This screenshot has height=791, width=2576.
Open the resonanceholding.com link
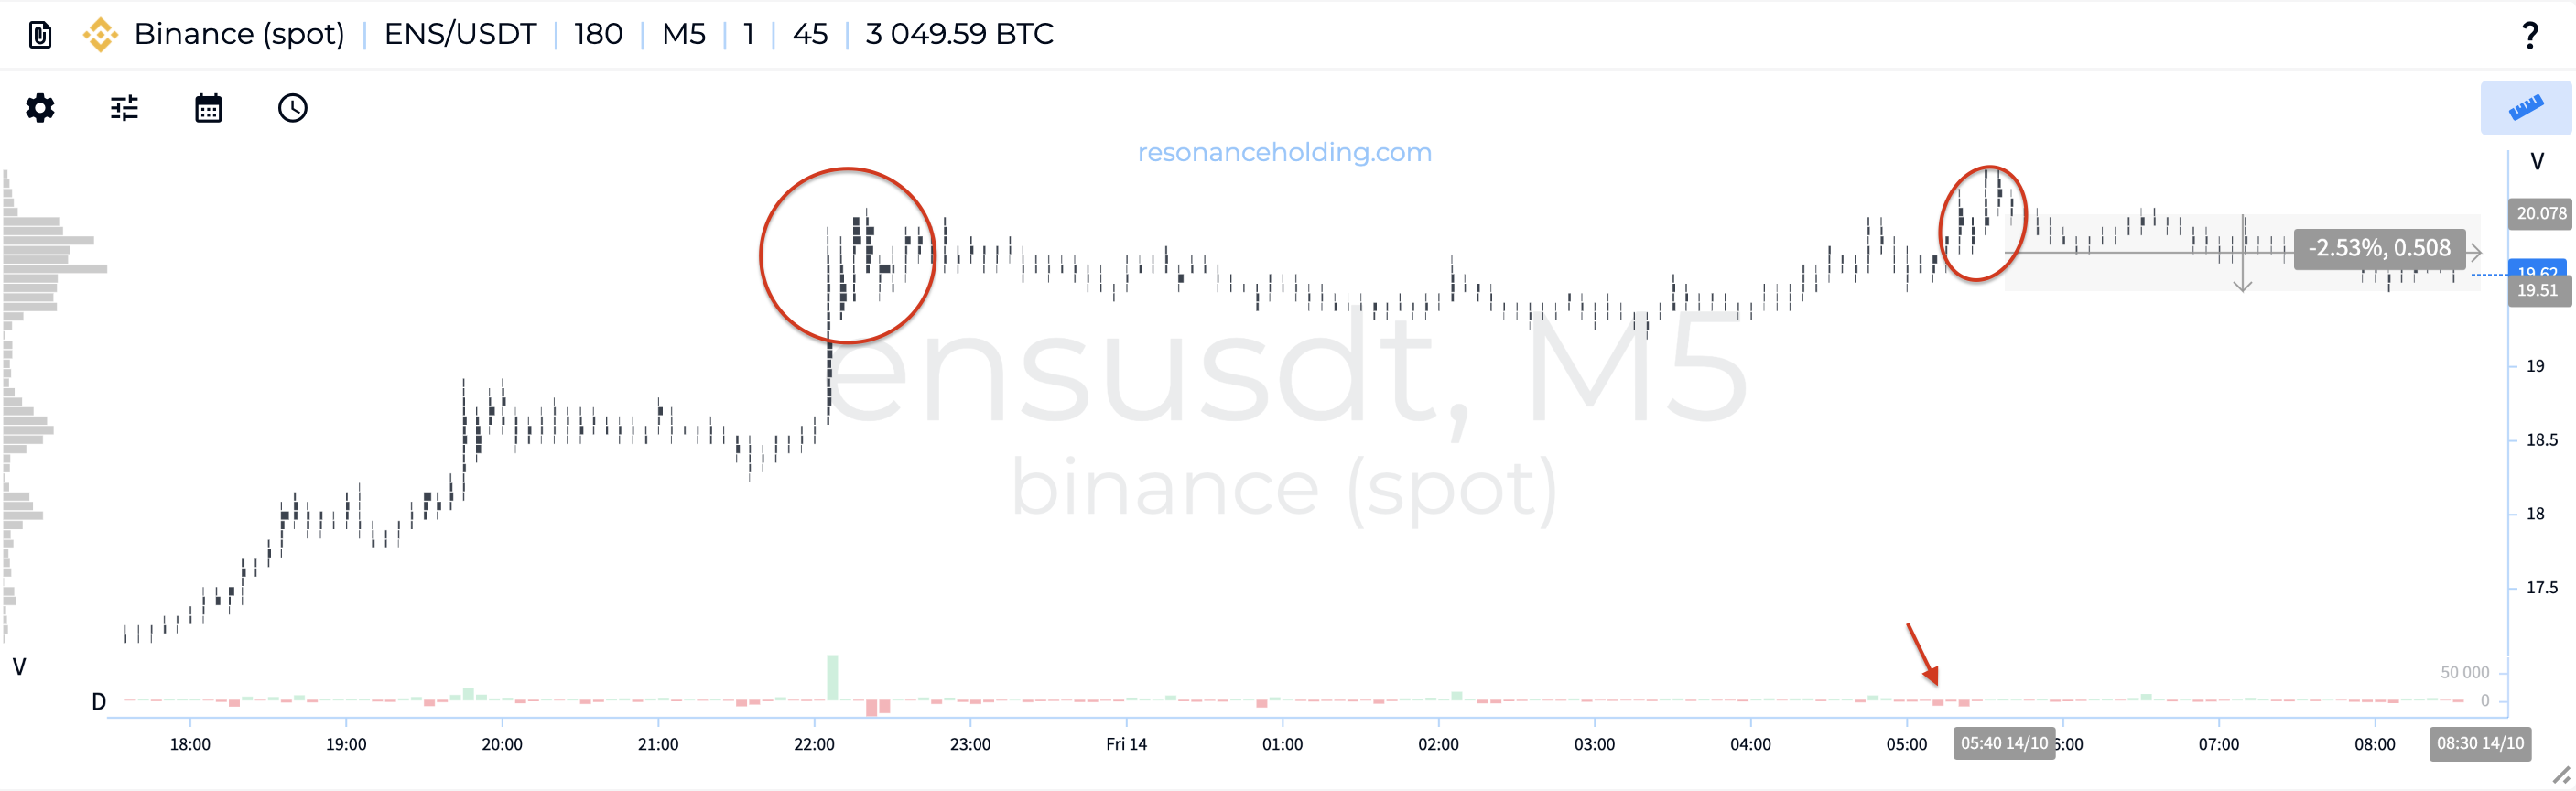pos(1284,152)
